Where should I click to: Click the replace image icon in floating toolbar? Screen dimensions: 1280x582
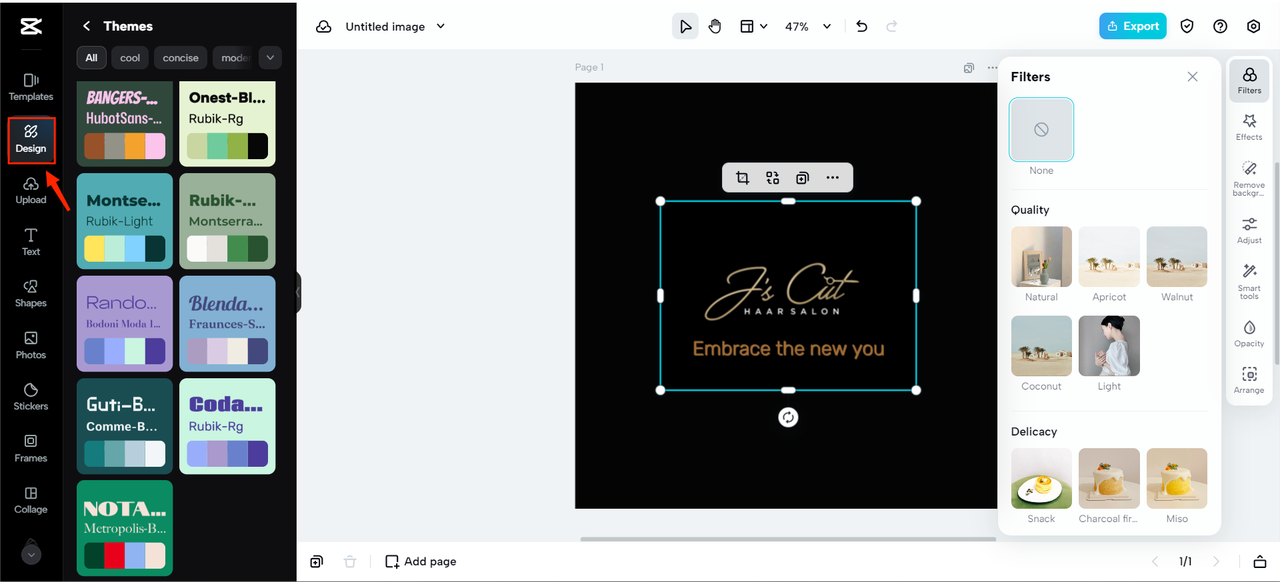pos(772,178)
